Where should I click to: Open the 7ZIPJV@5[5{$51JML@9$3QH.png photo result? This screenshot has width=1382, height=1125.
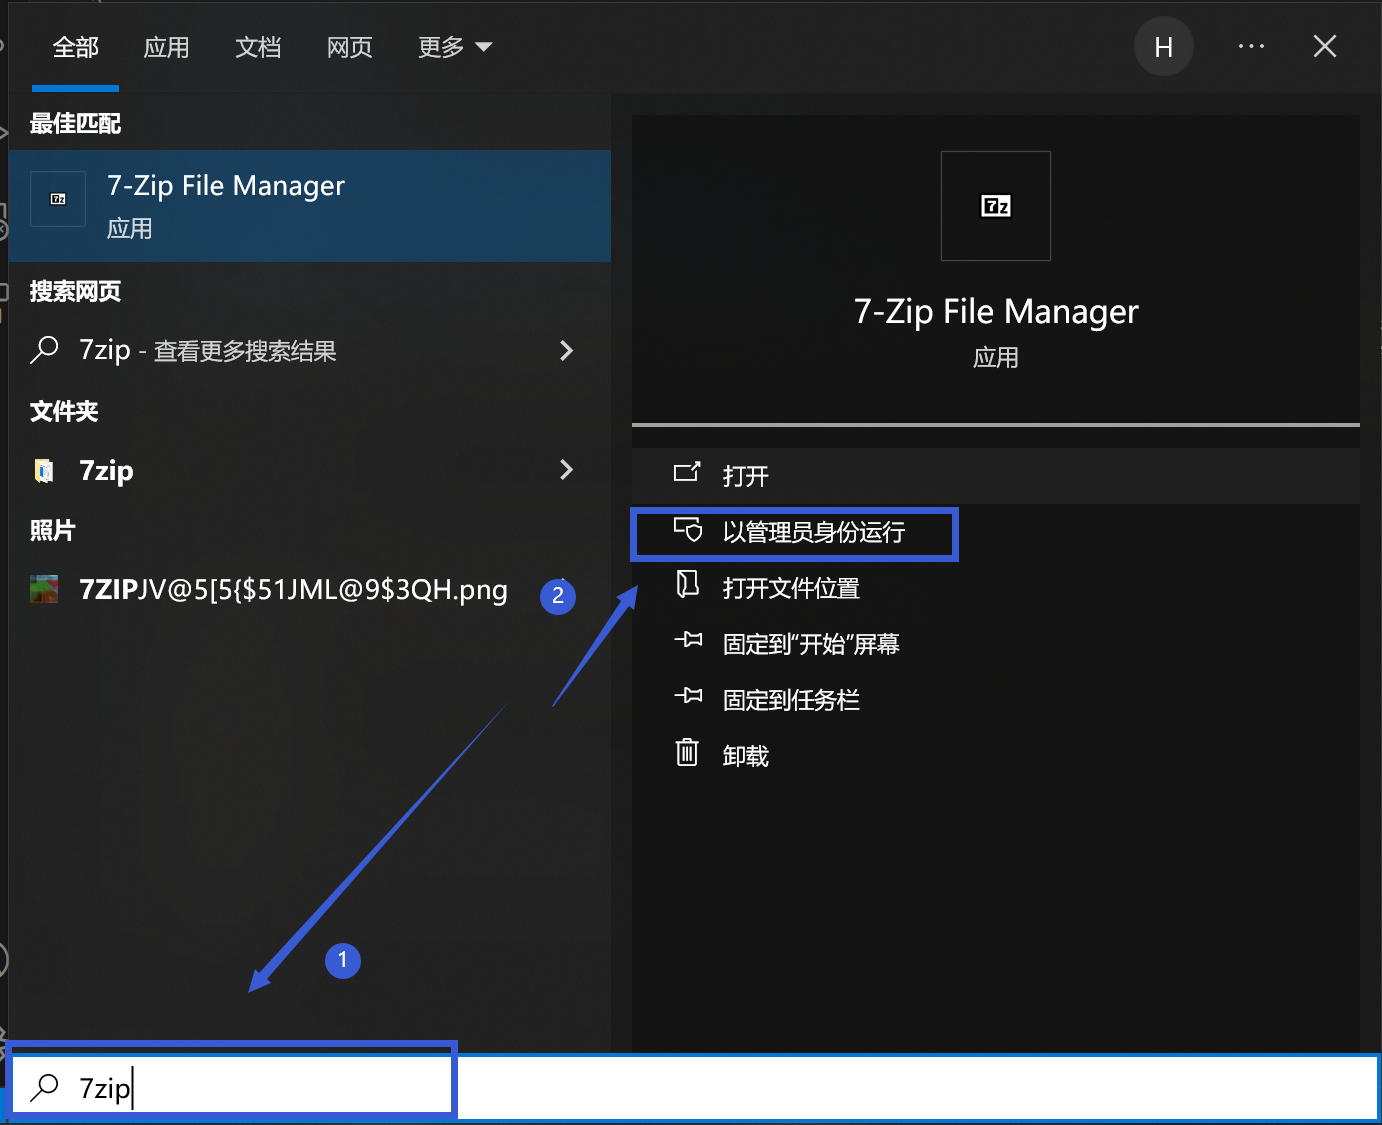pyautogui.click(x=310, y=590)
